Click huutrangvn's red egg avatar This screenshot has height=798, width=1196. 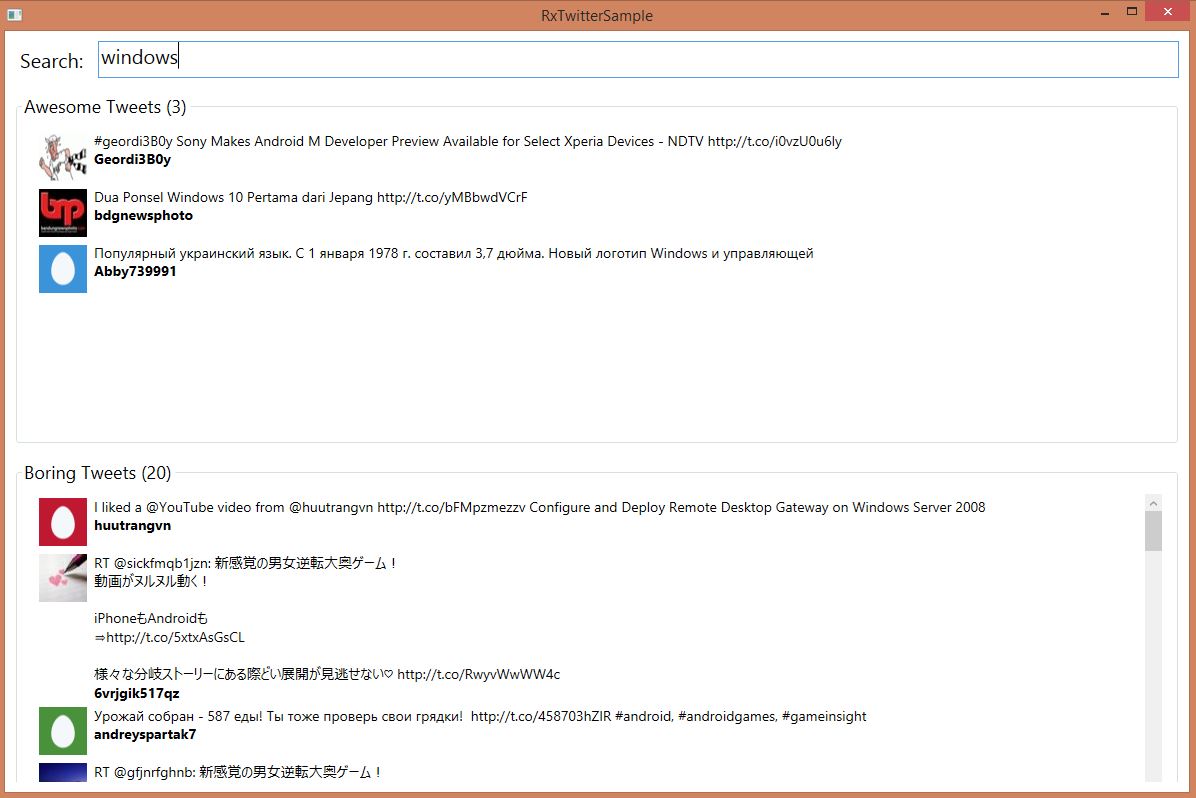pos(63,522)
